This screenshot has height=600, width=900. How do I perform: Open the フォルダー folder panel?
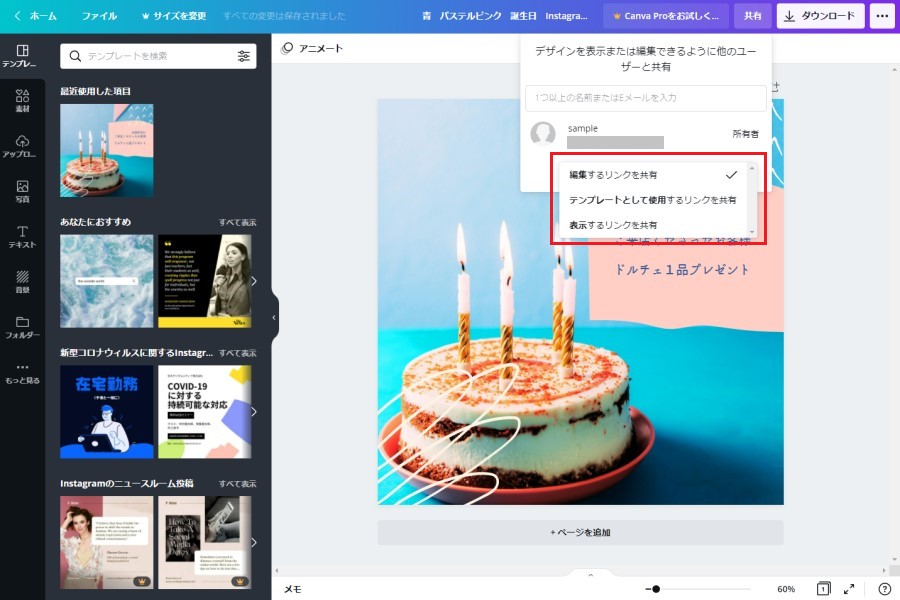(22, 327)
